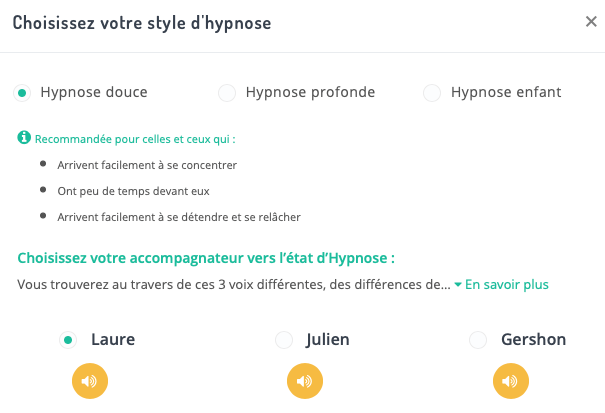The width and height of the screenshot is (605, 413).
Task: Click the name Gershon
Action: (x=533, y=340)
